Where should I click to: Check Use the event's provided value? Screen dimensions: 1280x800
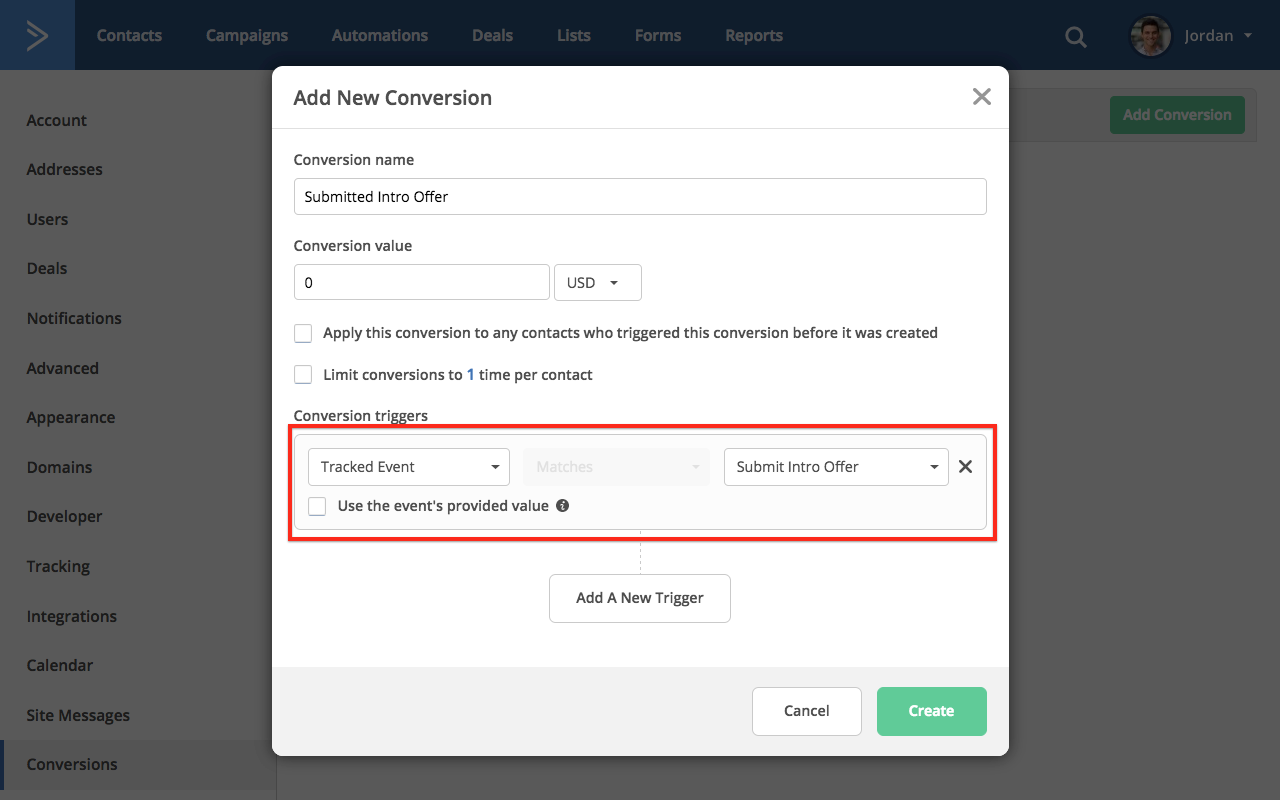[x=317, y=506]
